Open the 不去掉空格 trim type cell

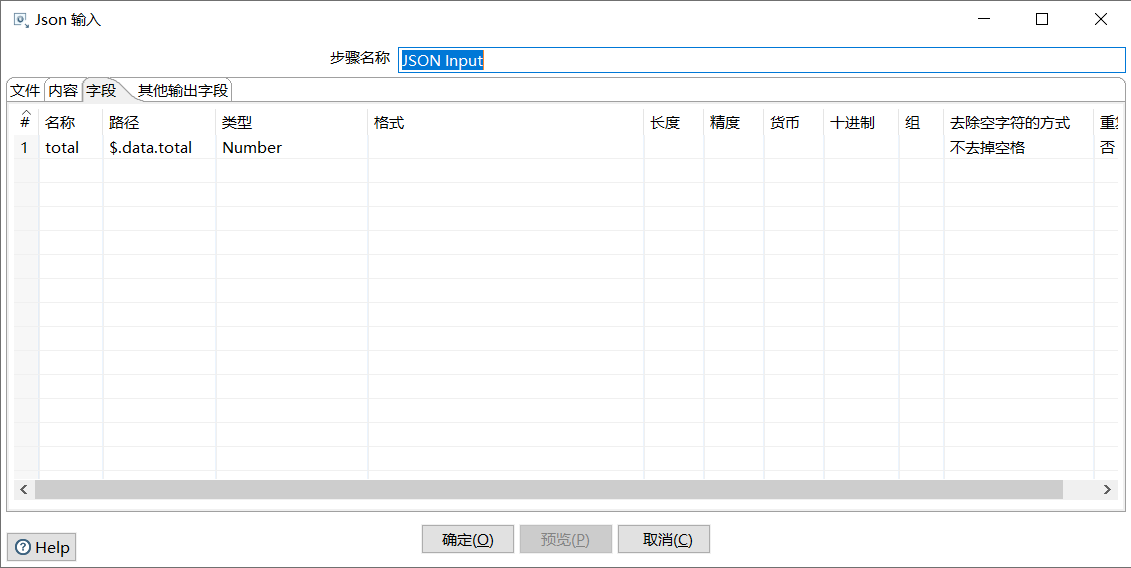[1018, 147]
